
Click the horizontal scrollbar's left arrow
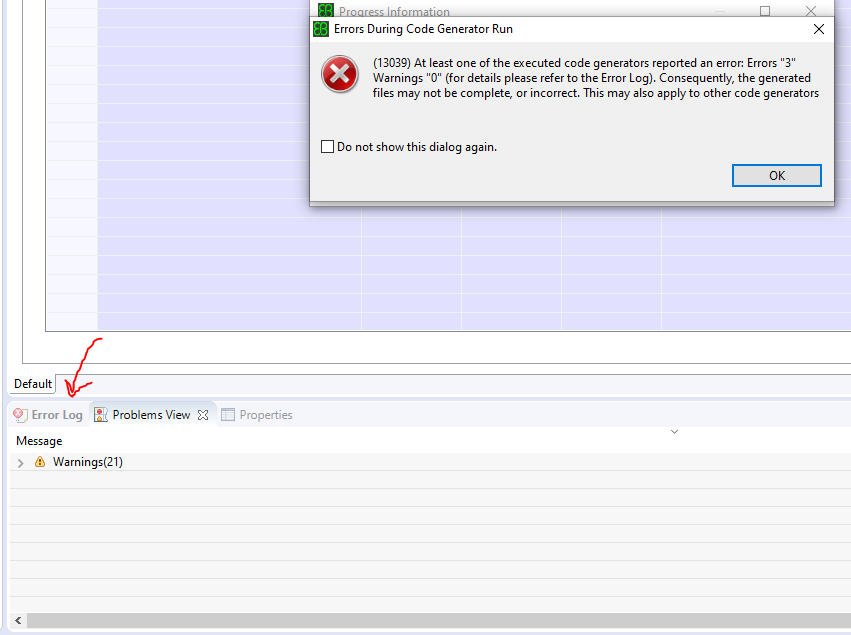point(16,620)
